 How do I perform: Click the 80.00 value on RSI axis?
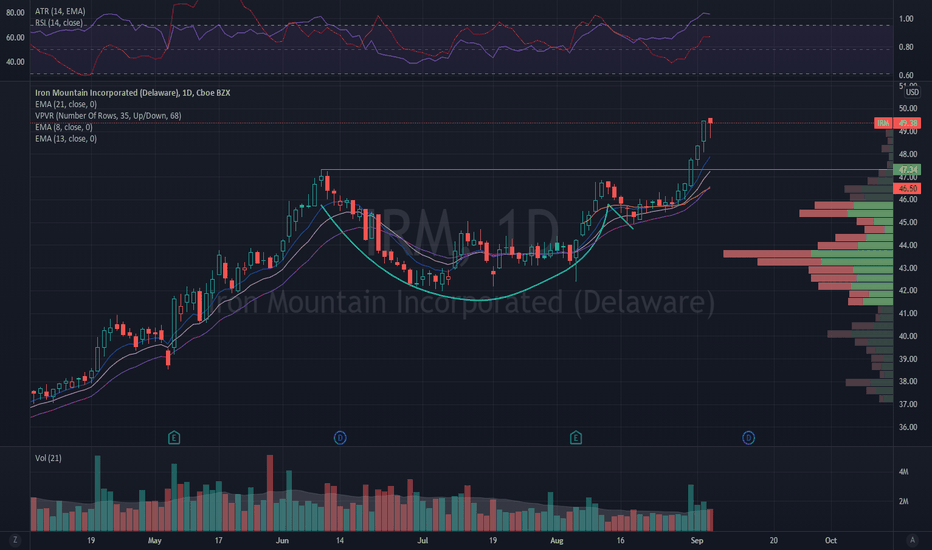tap(15, 12)
